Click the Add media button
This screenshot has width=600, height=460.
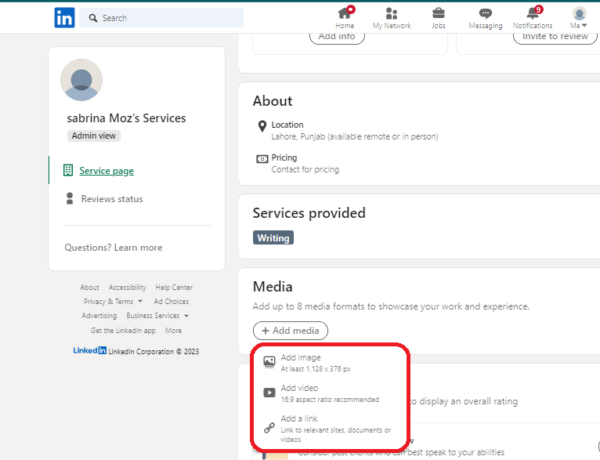click(x=290, y=331)
